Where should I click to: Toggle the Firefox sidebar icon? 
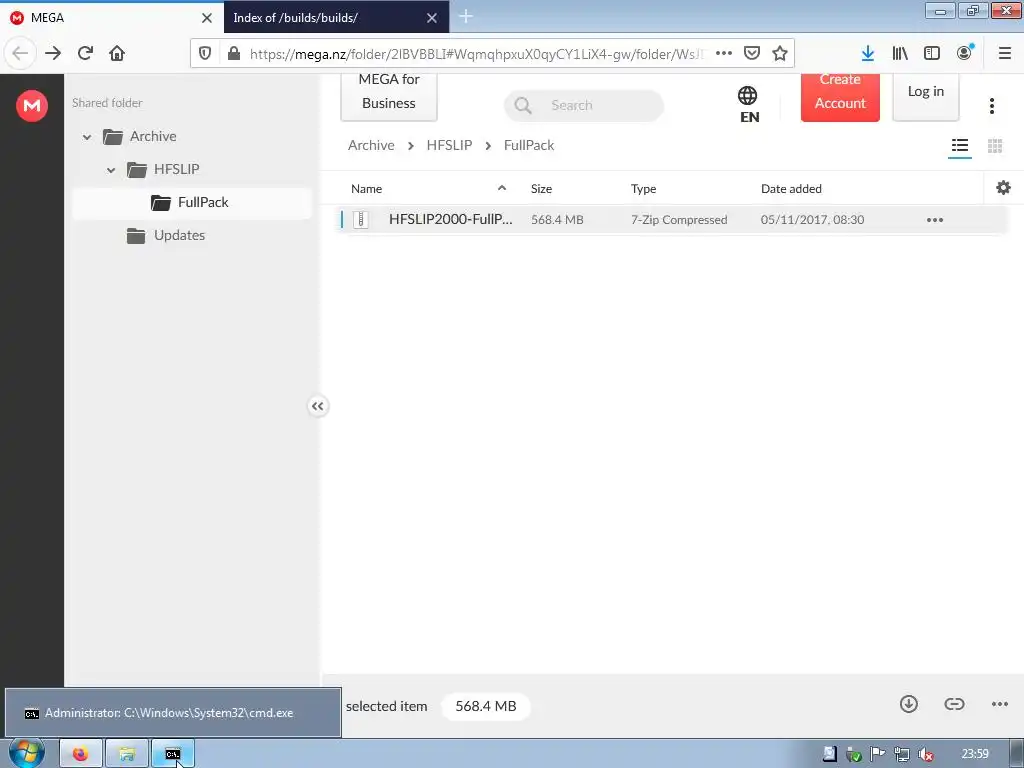(x=932, y=54)
